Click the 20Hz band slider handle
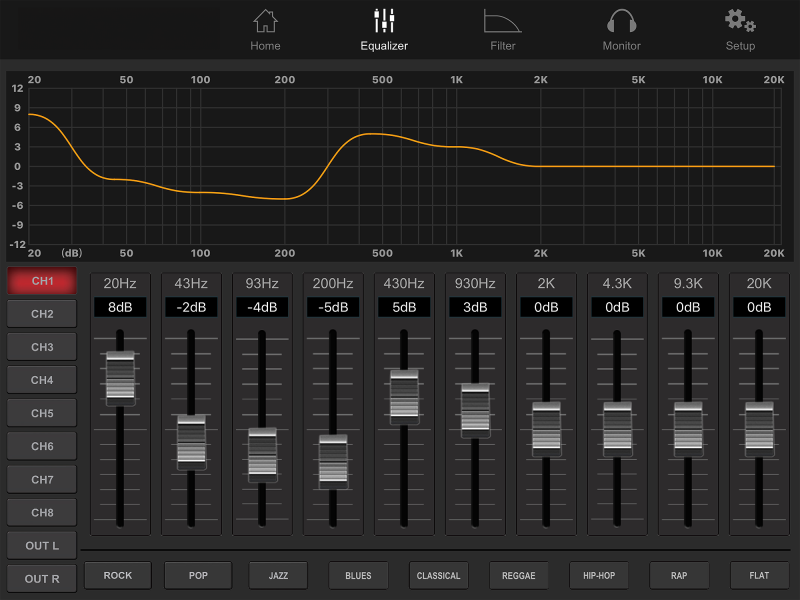800x600 pixels. coord(120,378)
